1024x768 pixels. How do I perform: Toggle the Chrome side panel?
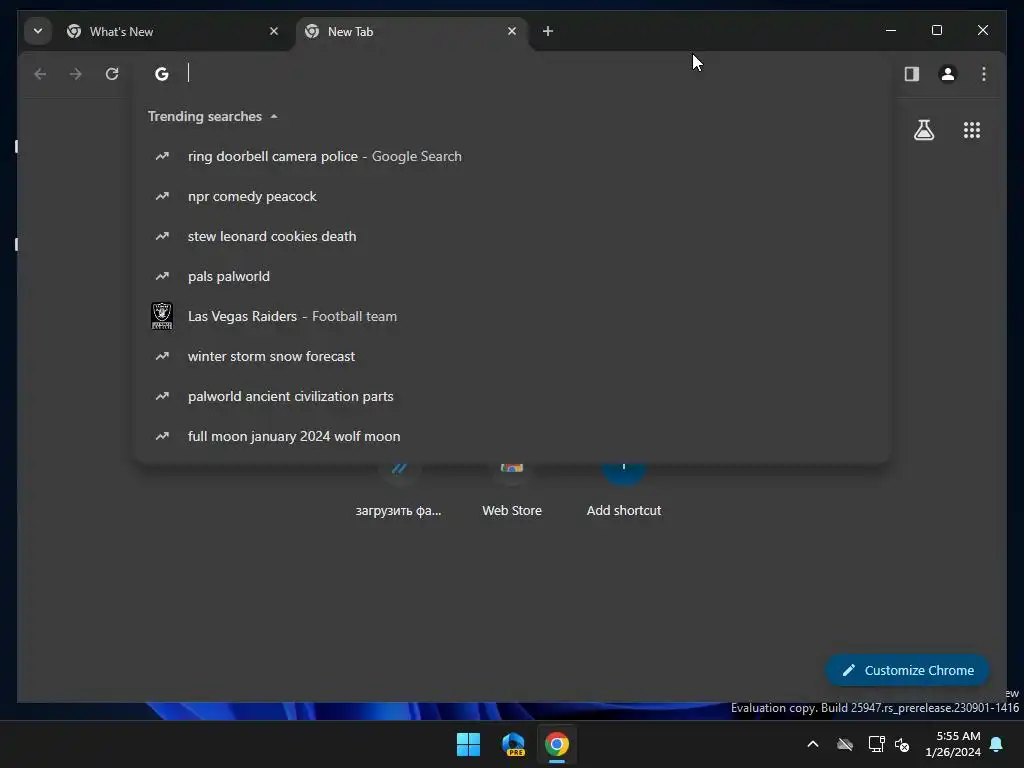tap(912, 74)
